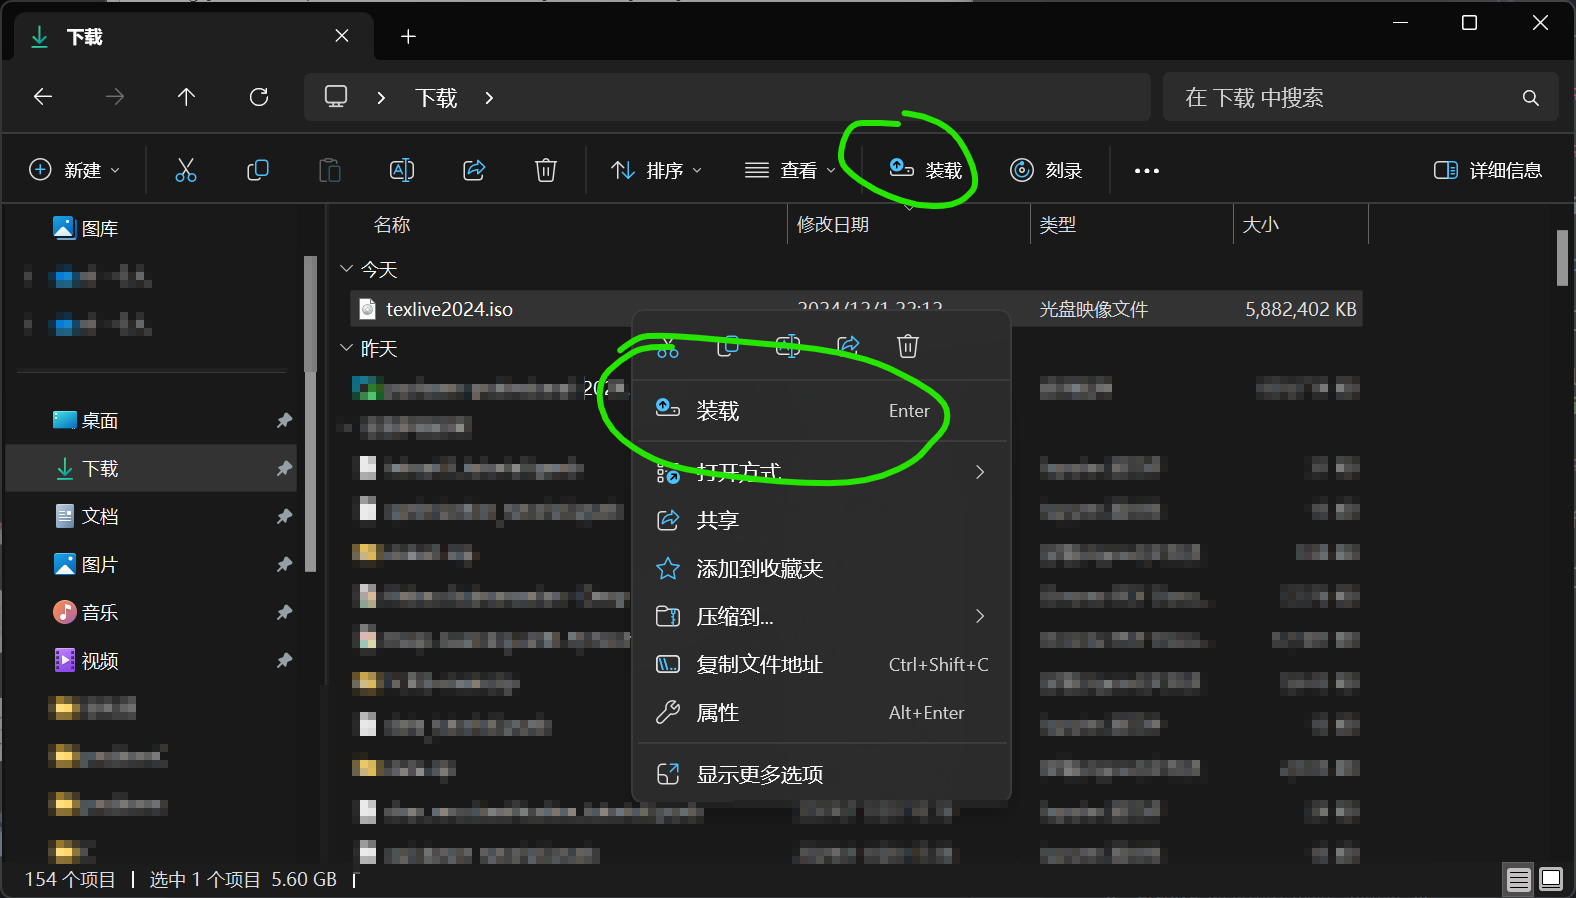Go up one folder level
The height and width of the screenshot is (898, 1576).
click(186, 97)
